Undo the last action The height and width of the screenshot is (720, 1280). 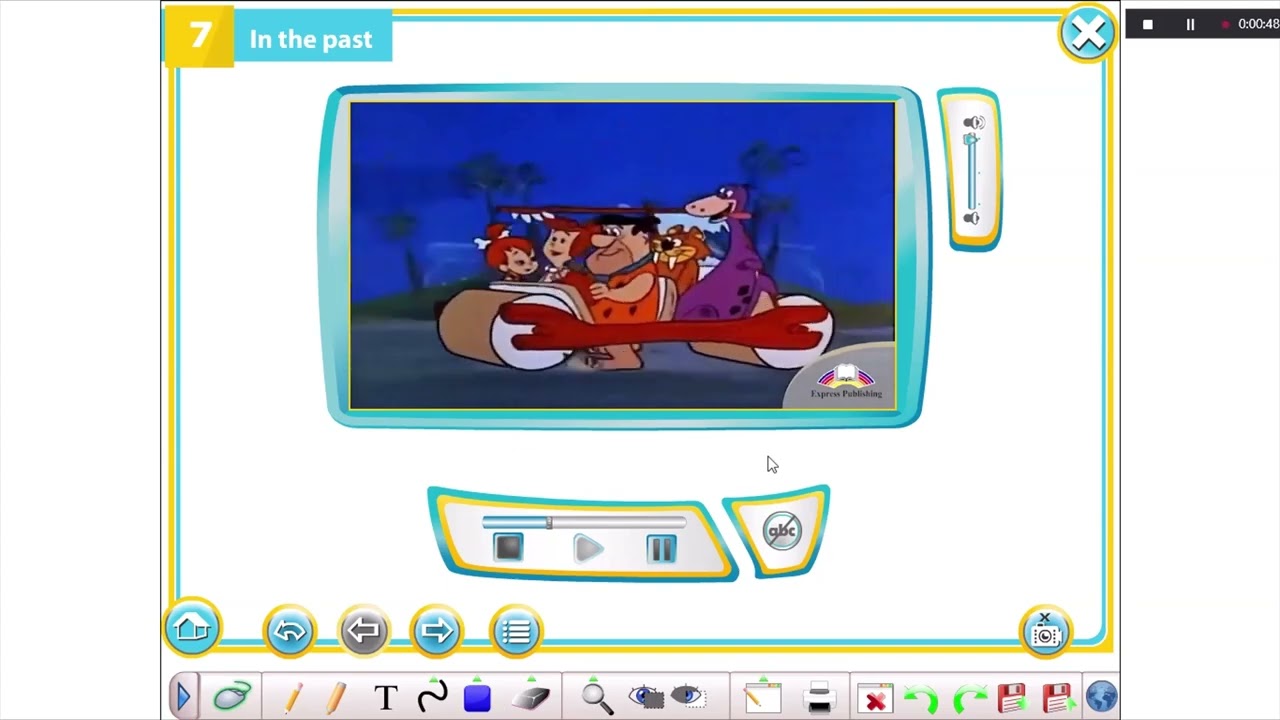tap(920, 698)
